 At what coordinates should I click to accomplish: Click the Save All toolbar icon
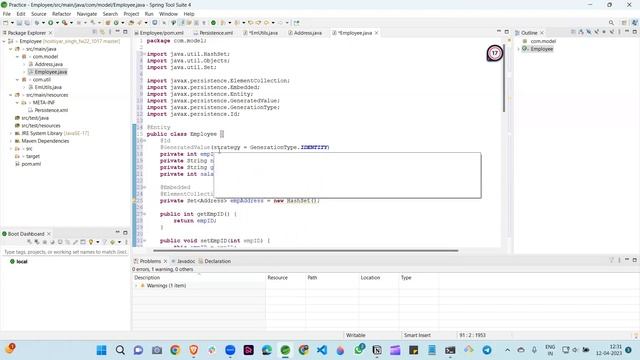tap(27, 23)
